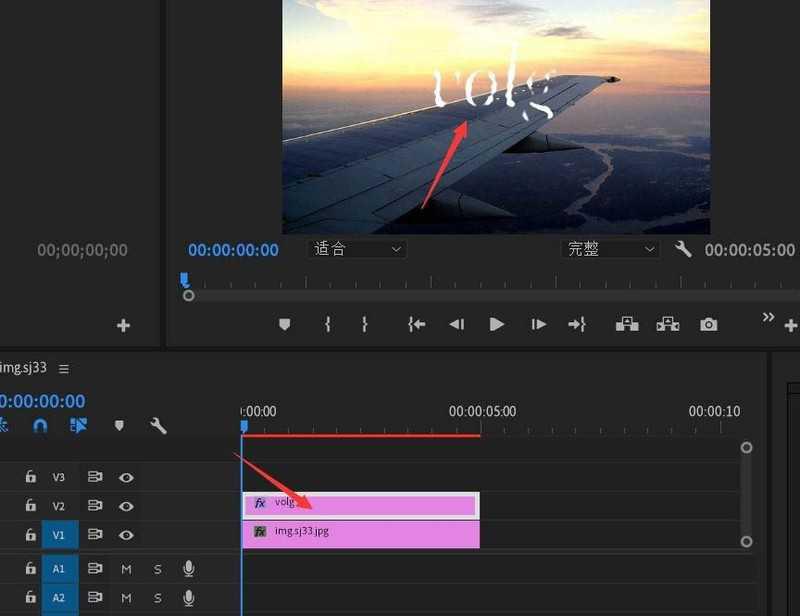Viewport: 800px width, 616px height.
Task: Select the Lift icon in program monitor
Action: 627,324
